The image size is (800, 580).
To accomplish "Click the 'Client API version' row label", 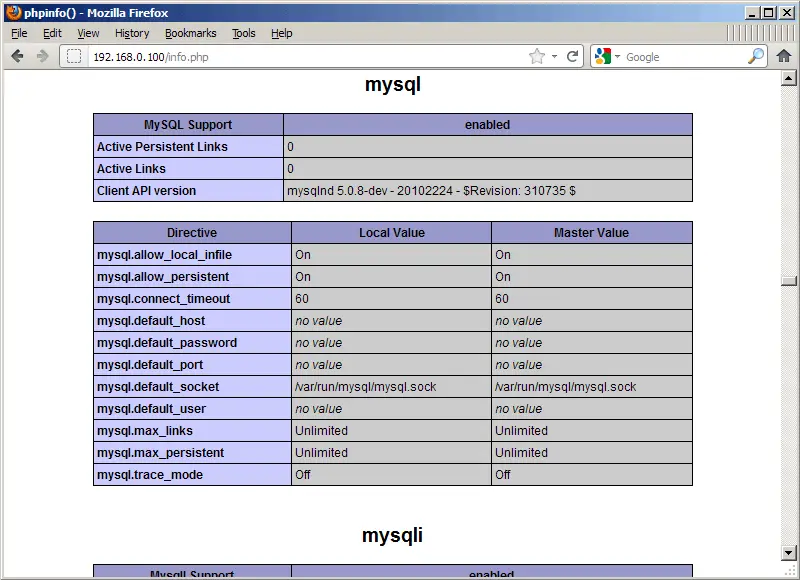I will (146, 190).
